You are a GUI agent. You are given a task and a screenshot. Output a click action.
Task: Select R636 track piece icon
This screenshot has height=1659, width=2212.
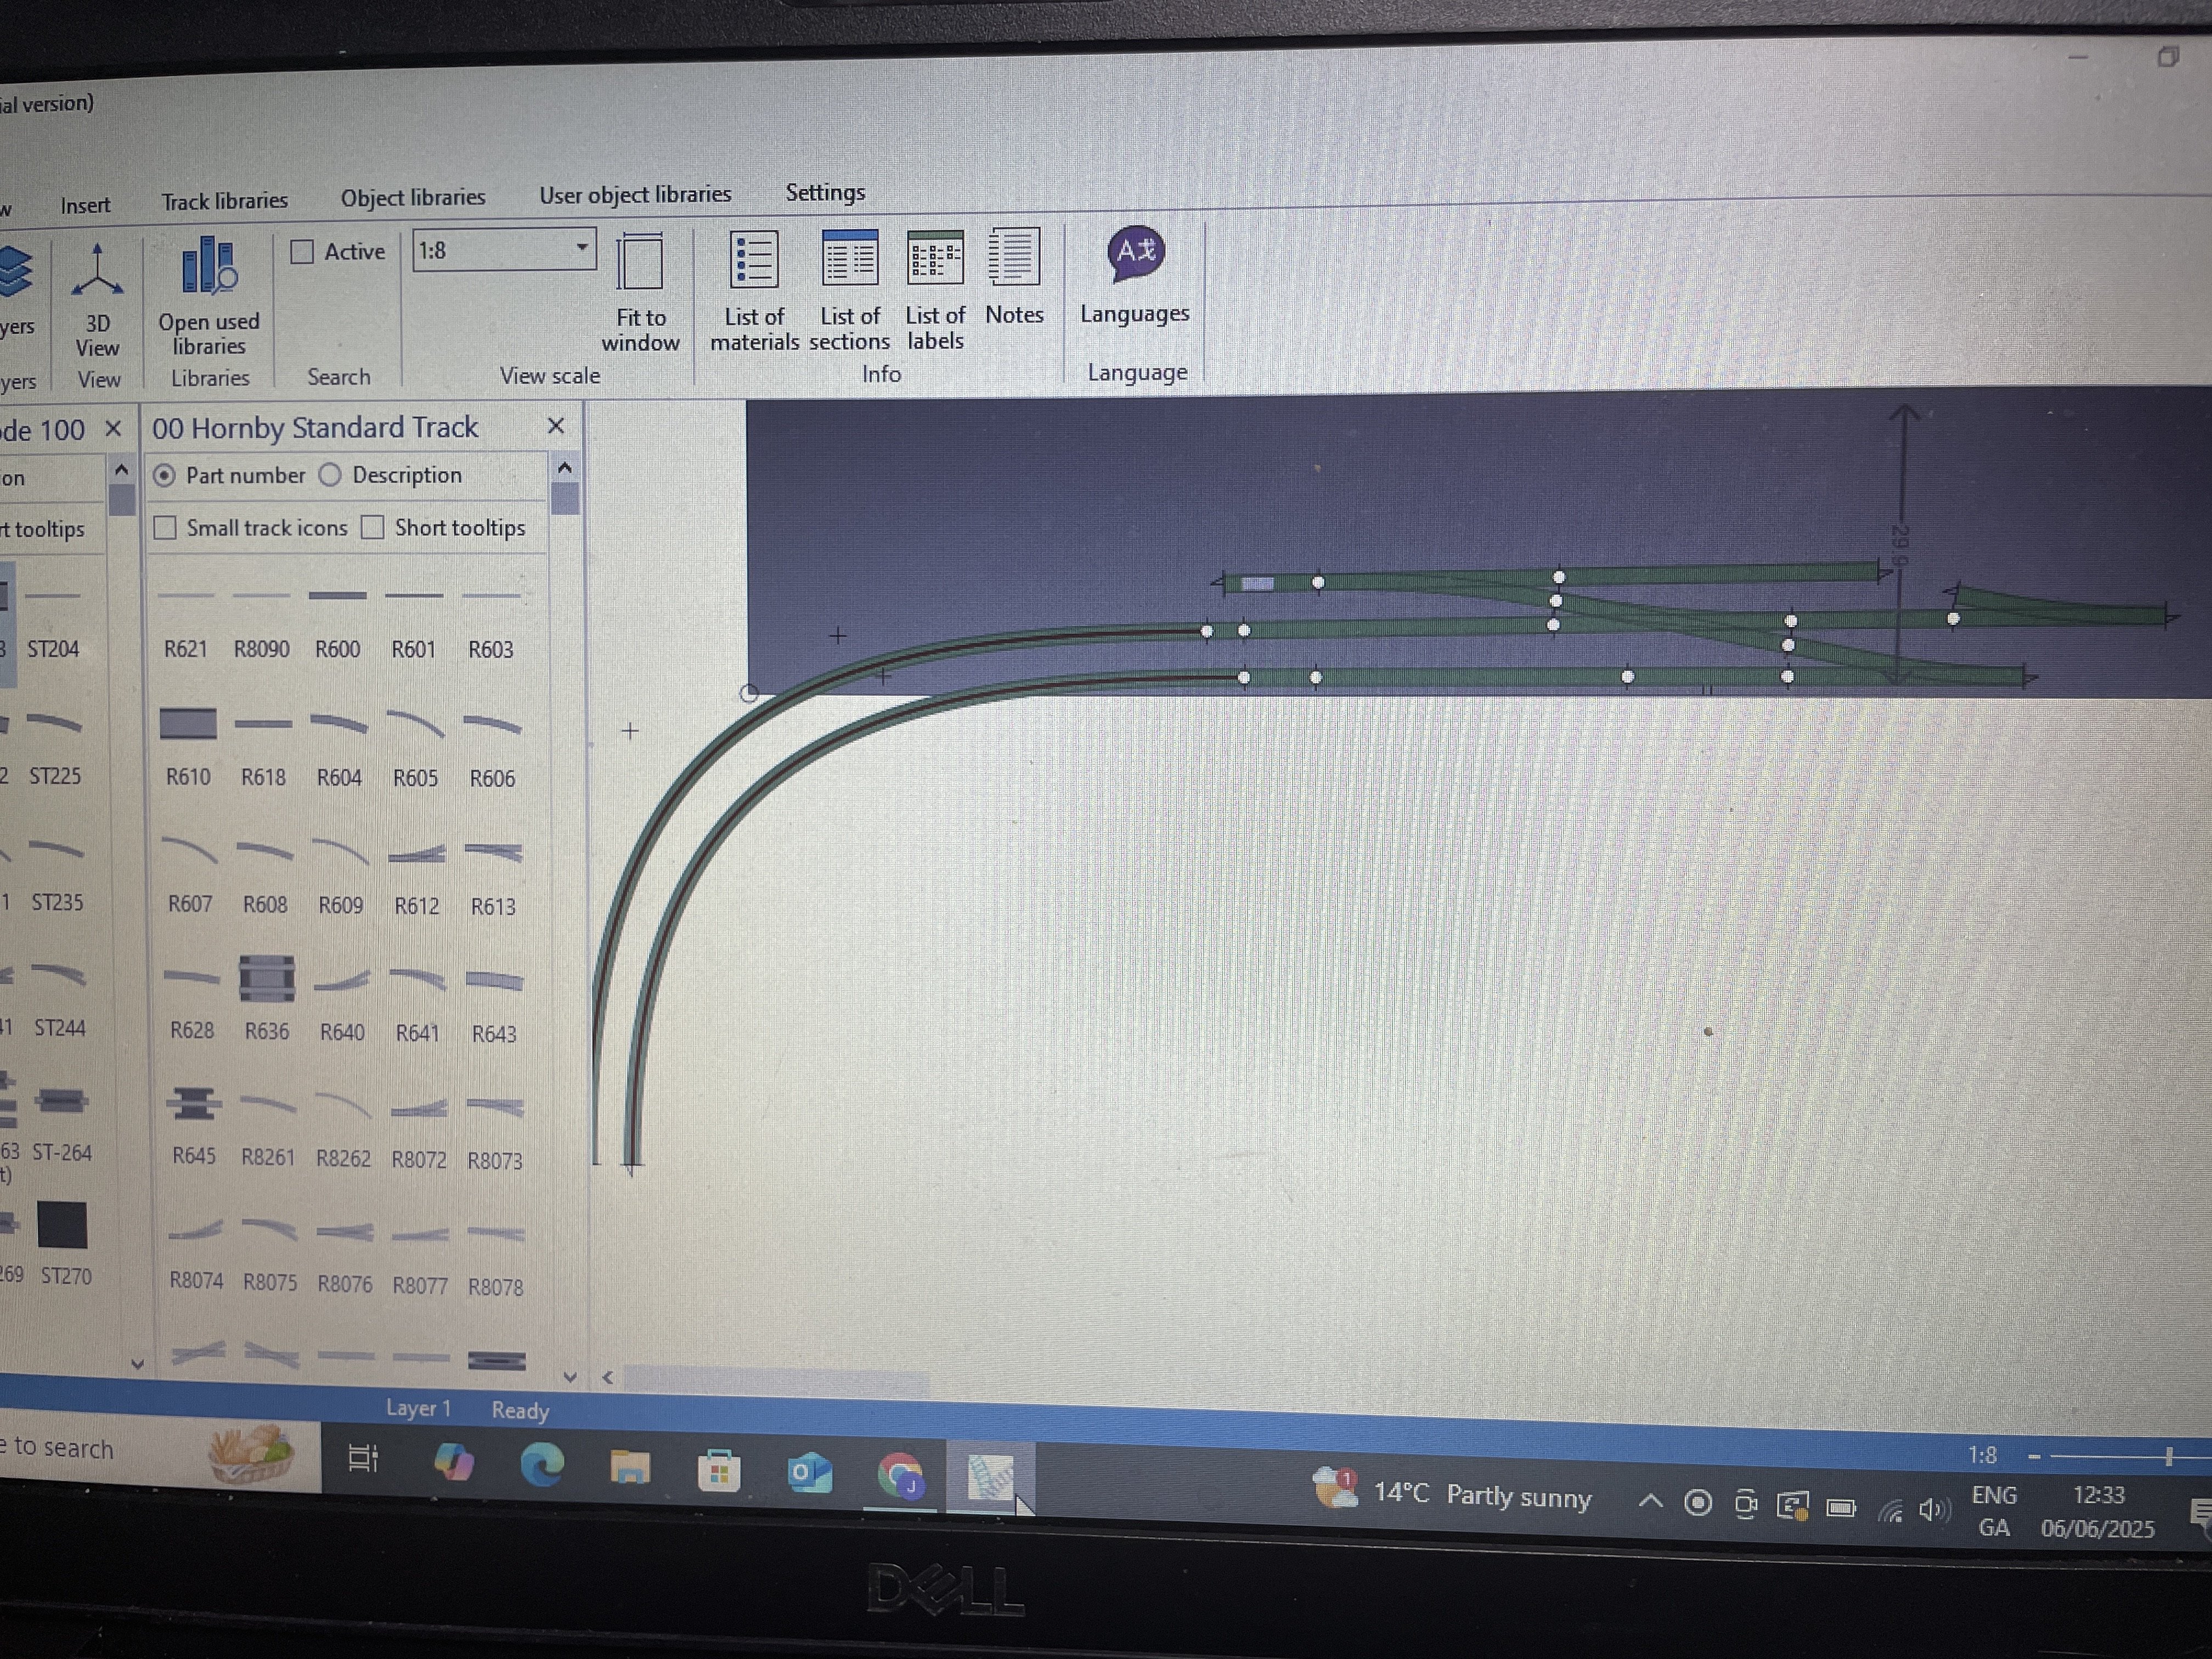267,978
